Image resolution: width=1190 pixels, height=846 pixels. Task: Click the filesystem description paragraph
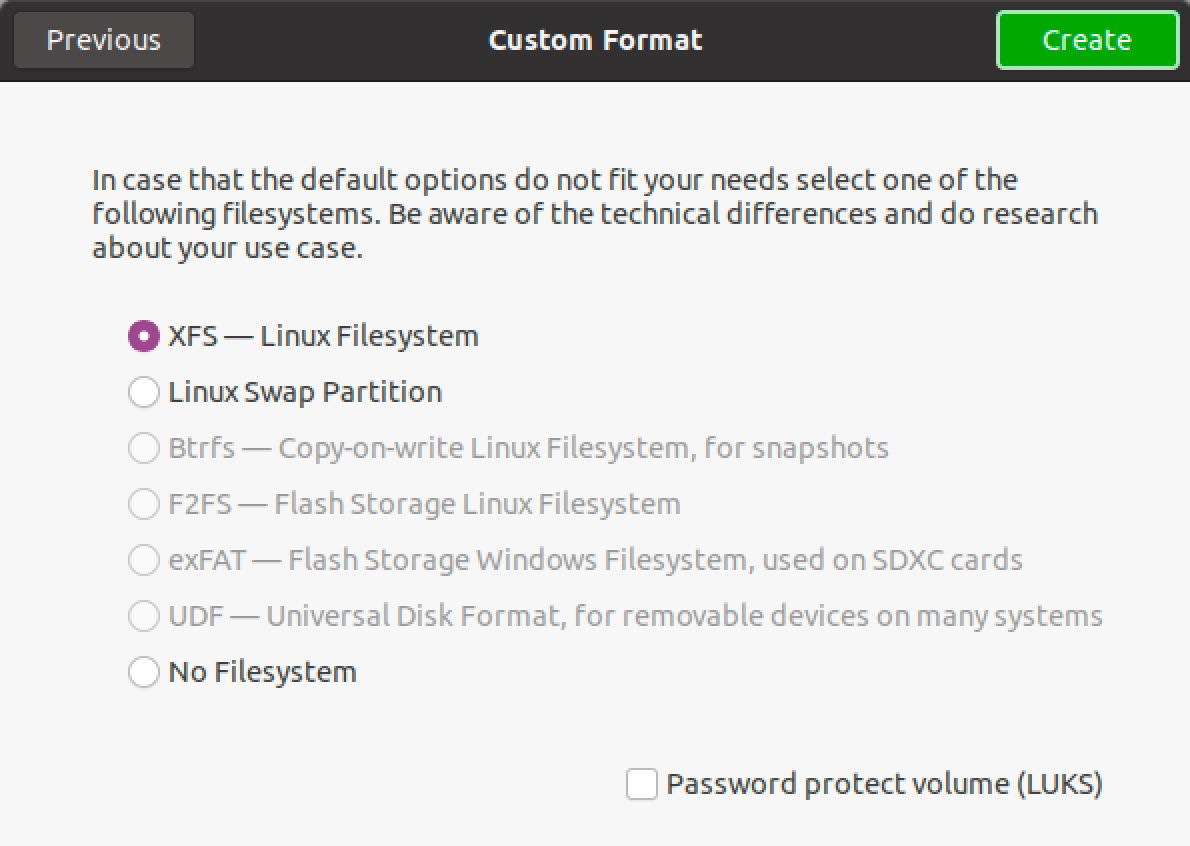(x=595, y=214)
